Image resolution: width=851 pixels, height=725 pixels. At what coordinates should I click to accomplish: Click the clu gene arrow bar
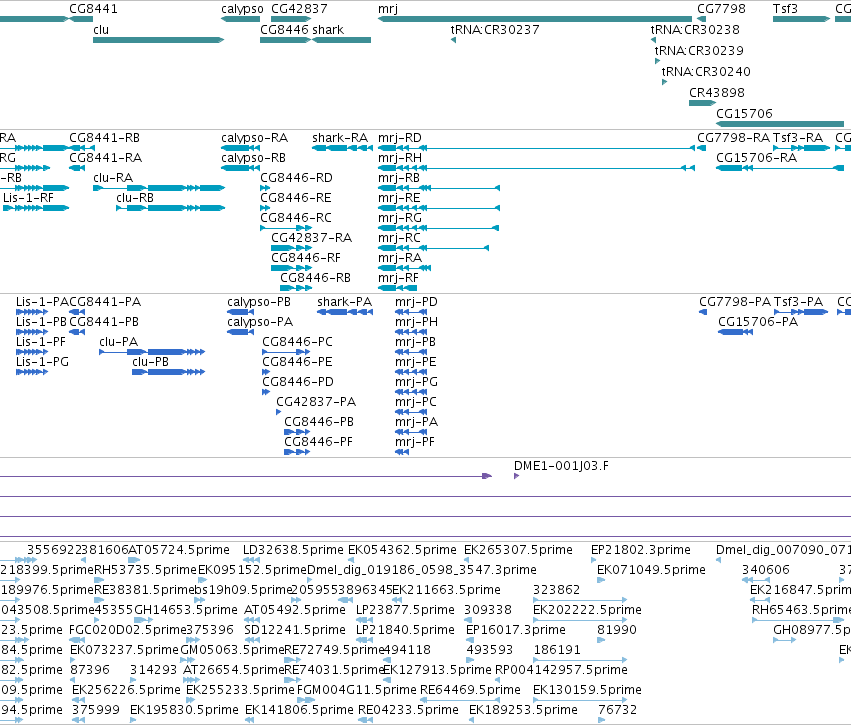point(158,40)
